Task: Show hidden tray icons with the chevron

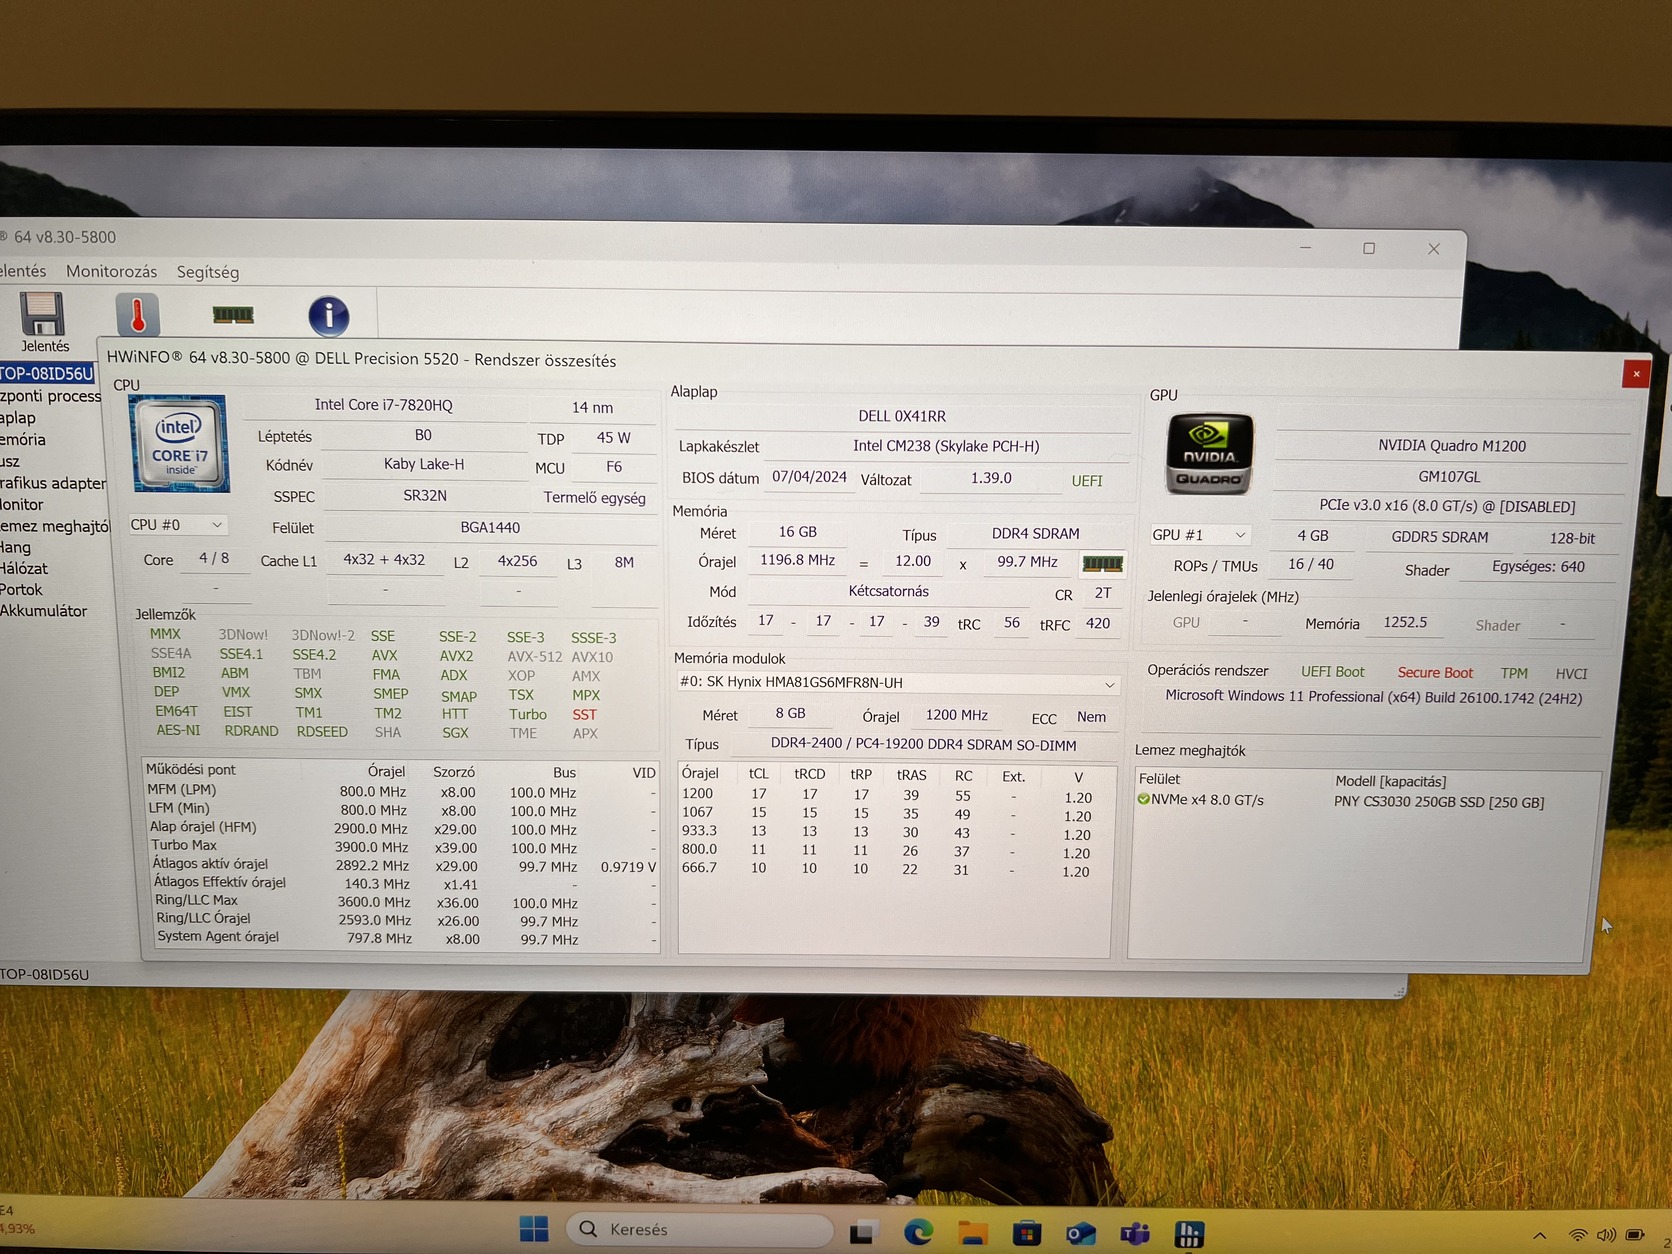Action: pos(1540,1236)
